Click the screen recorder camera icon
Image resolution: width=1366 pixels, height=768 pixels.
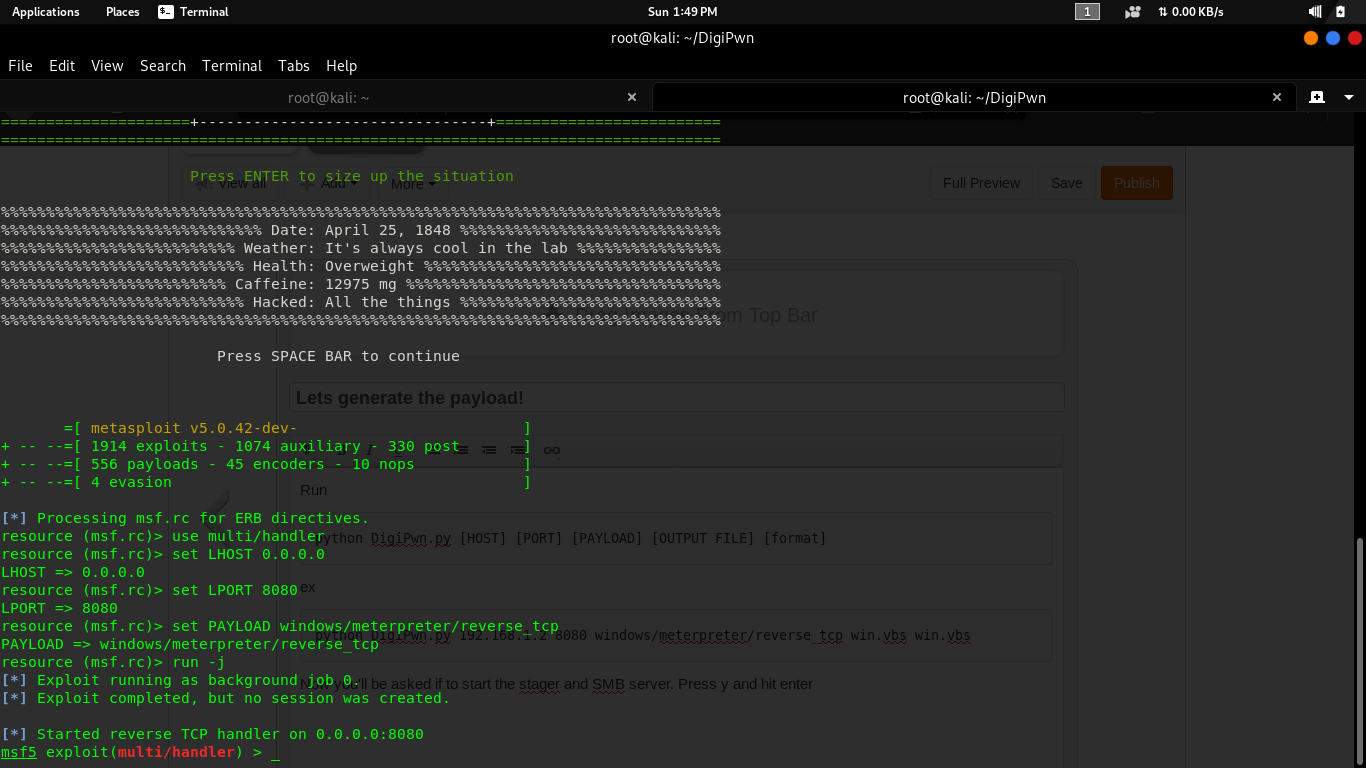click(x=1133, y=12)
